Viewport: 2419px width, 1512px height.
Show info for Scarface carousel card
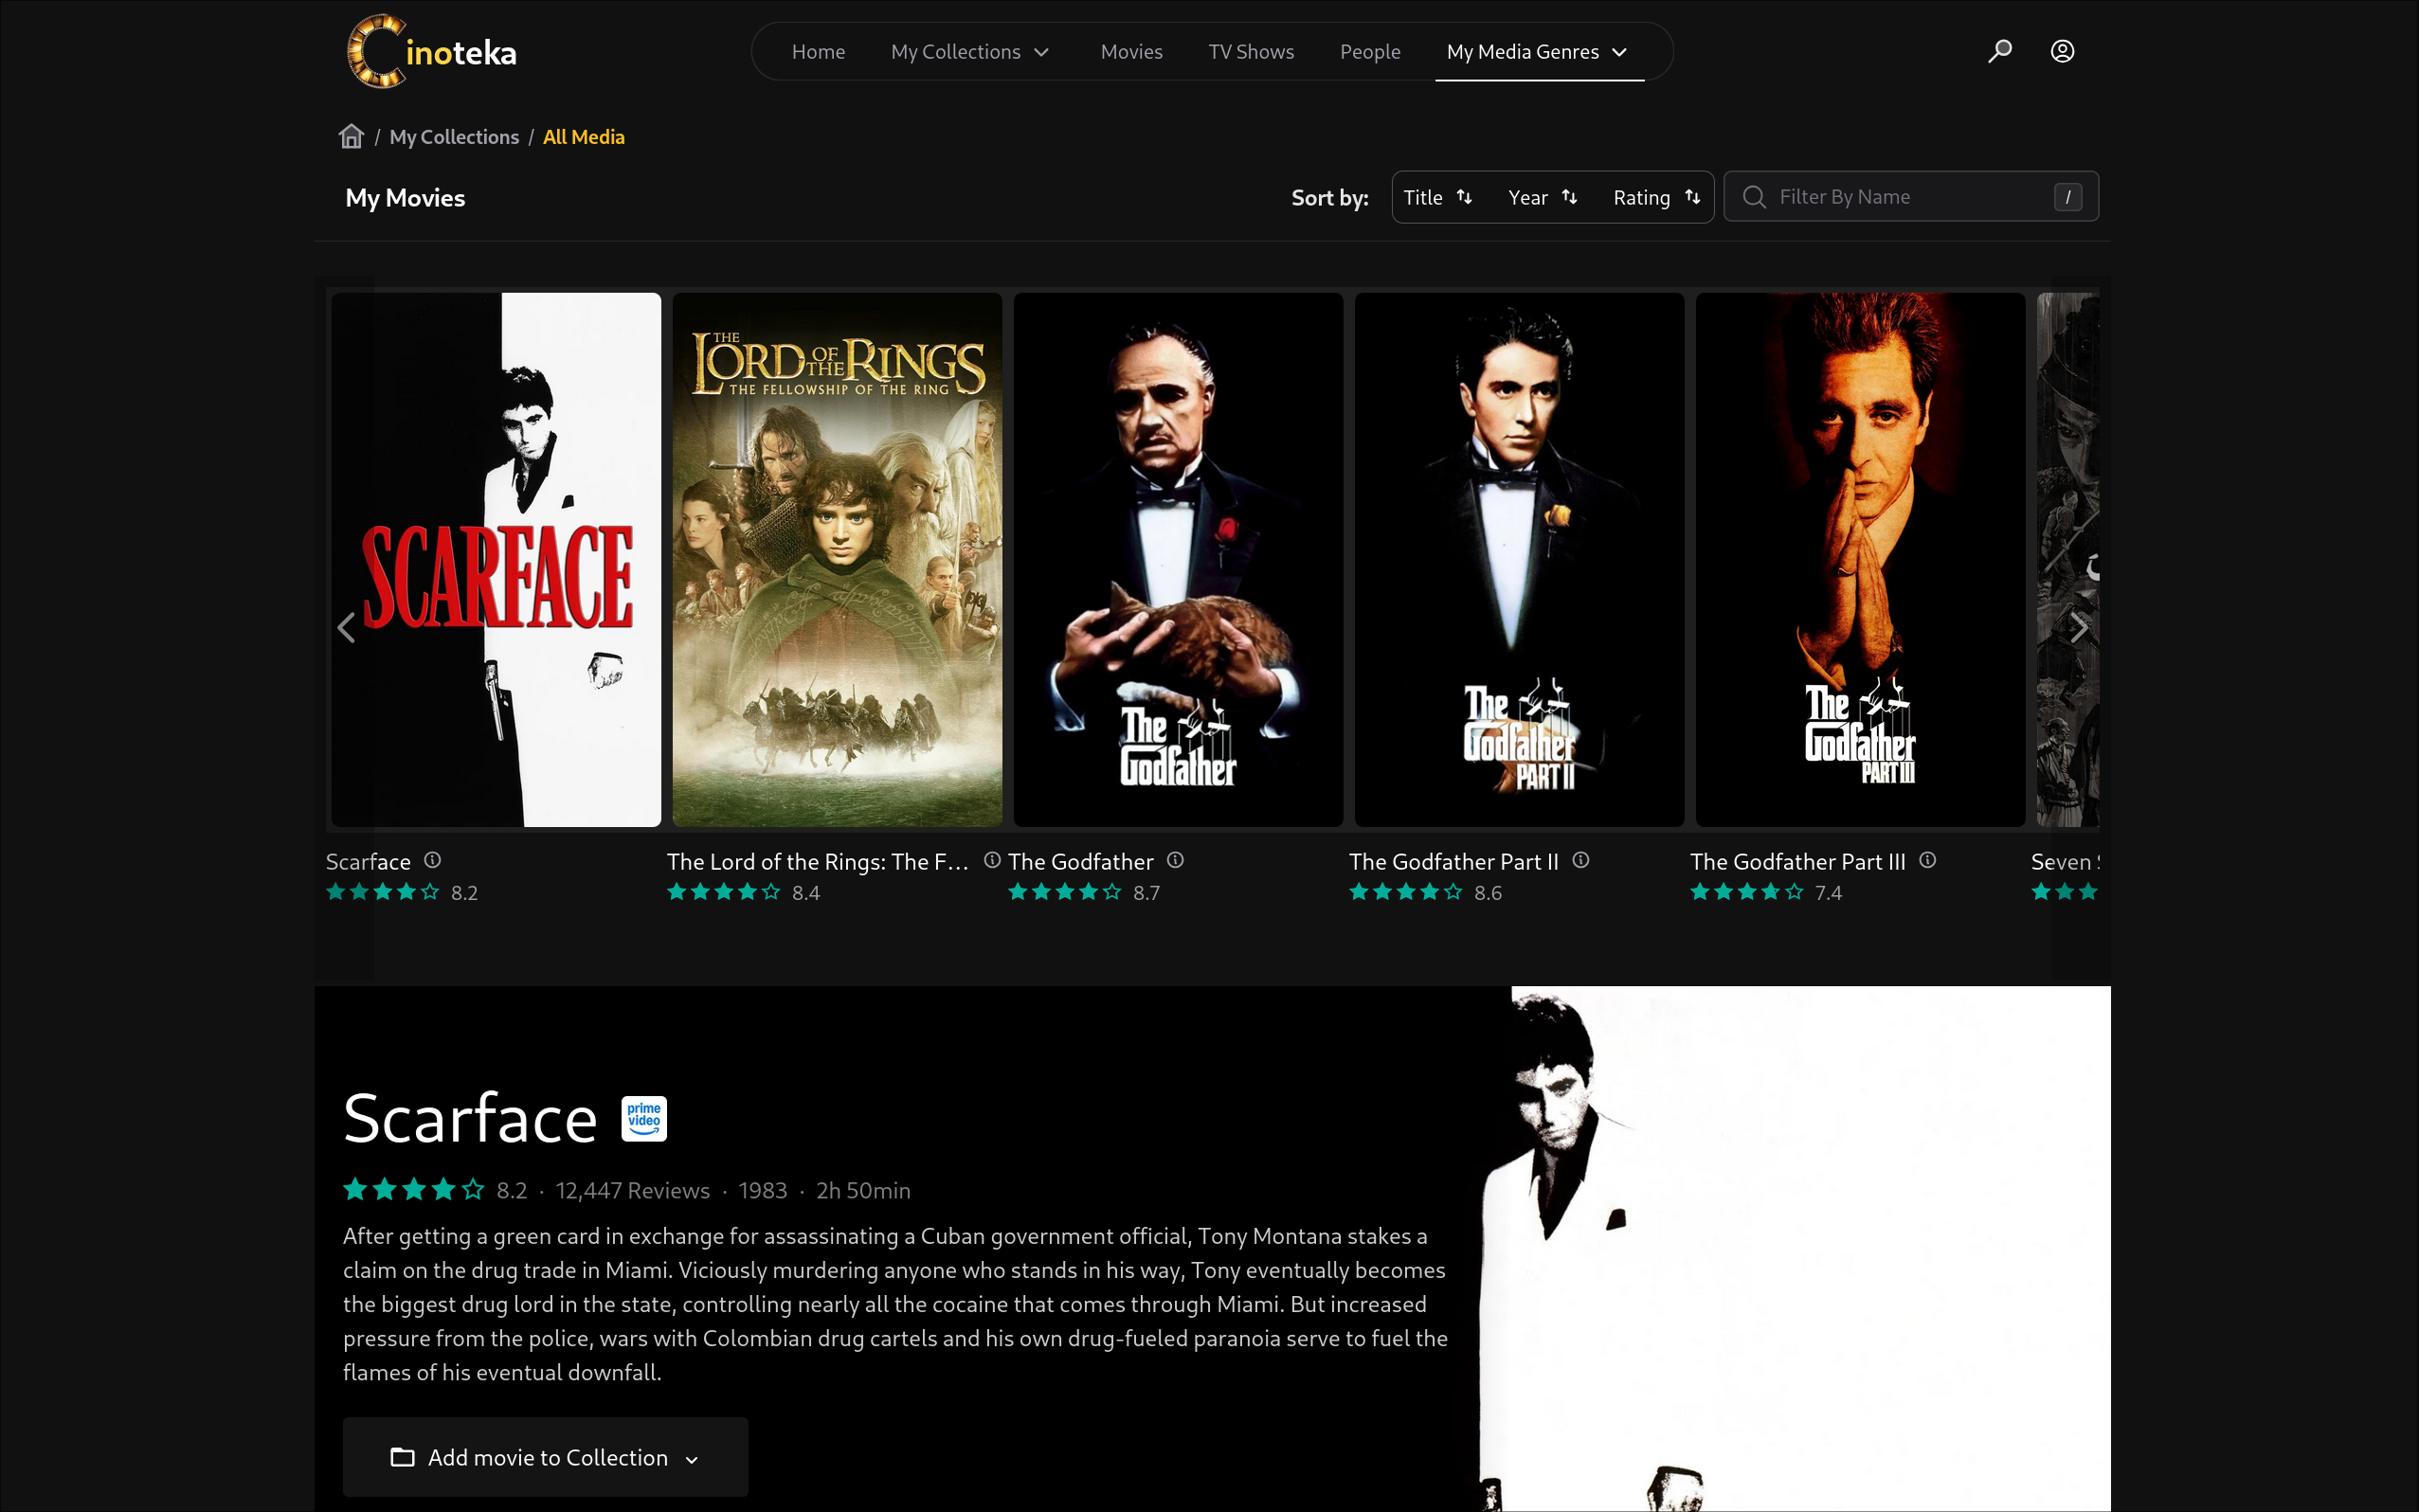[432, 860]
